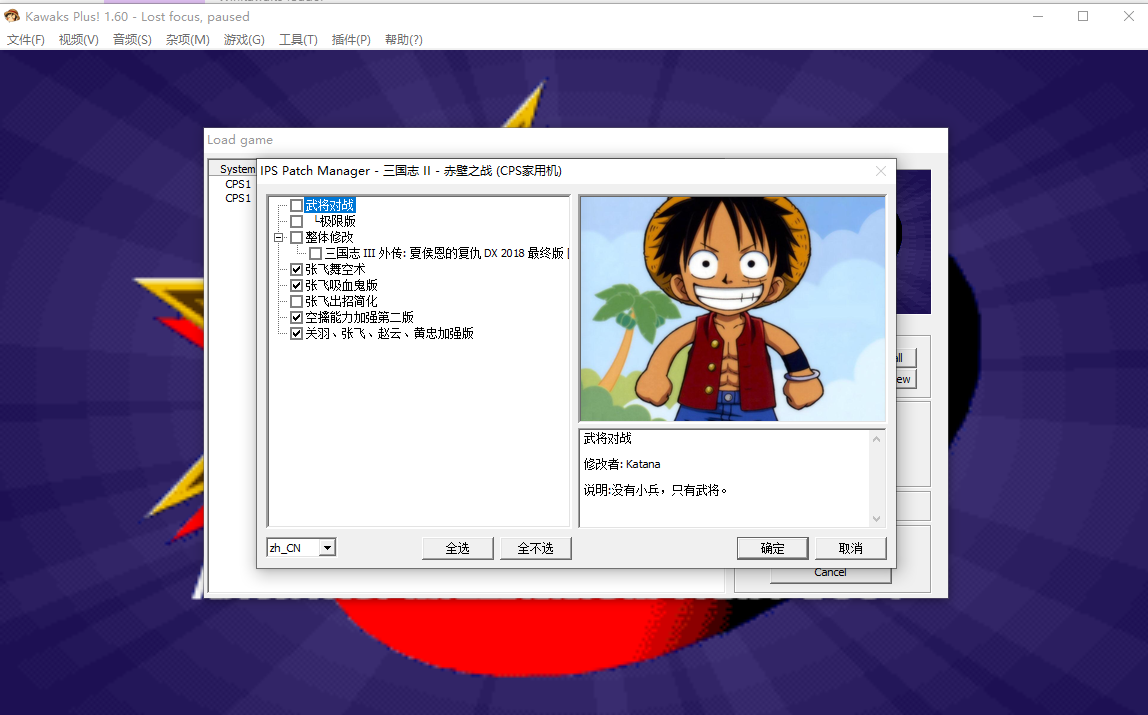The width and height of the screenshot is (1148, 715).
Task: Close the Kawaks Plus window
Action: click(1128, 16)
